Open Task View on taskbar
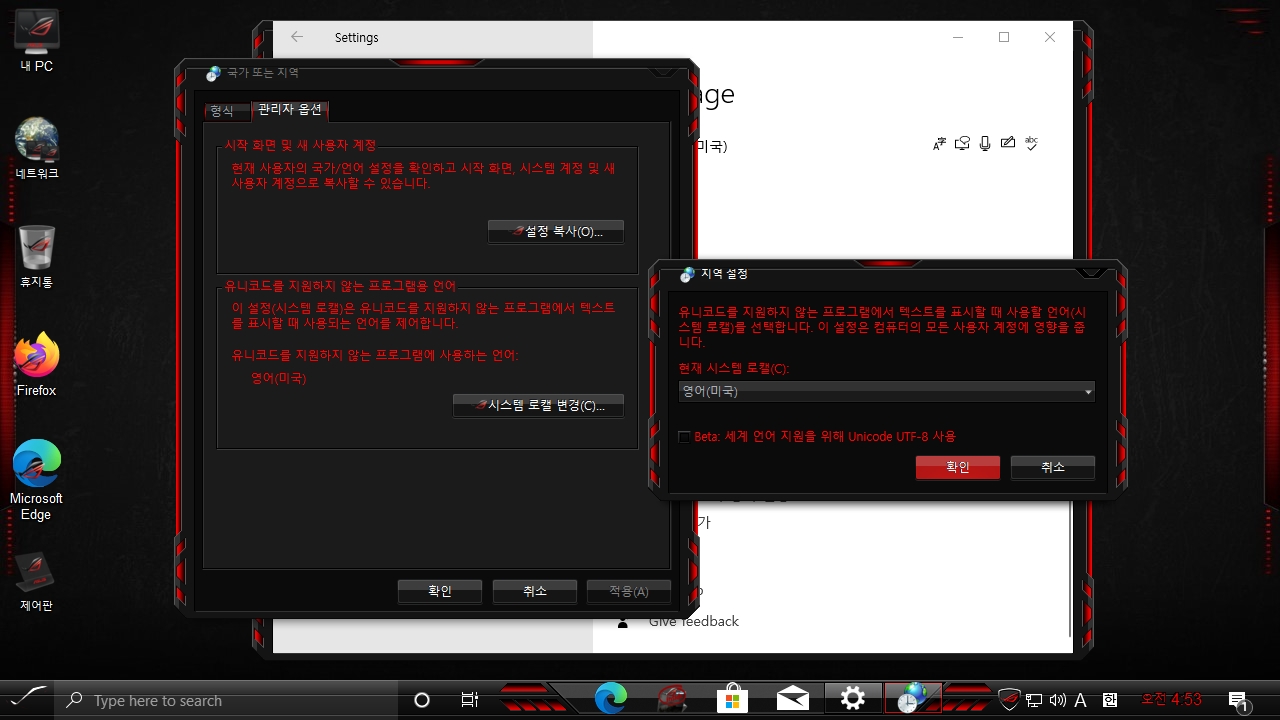Image resolution: width=1280 pixels, height=720 pixels. 470,700
